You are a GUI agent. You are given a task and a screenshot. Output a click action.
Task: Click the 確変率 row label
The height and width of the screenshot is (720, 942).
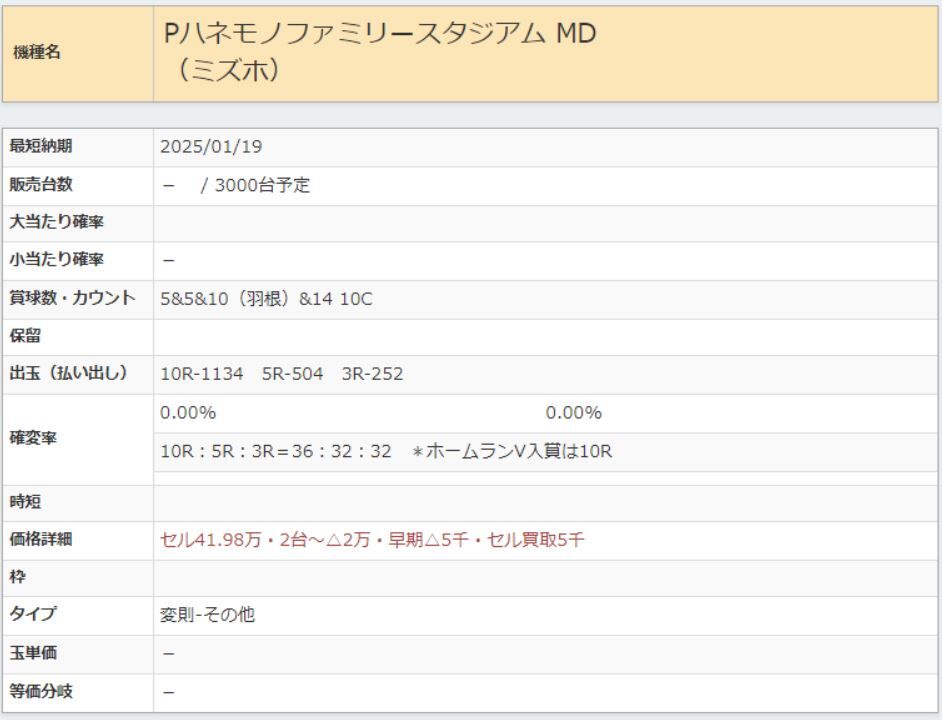point(33,438)
